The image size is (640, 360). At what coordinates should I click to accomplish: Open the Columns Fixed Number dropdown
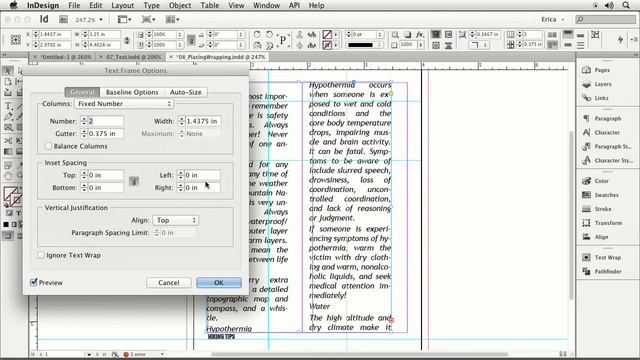(124, 104)
